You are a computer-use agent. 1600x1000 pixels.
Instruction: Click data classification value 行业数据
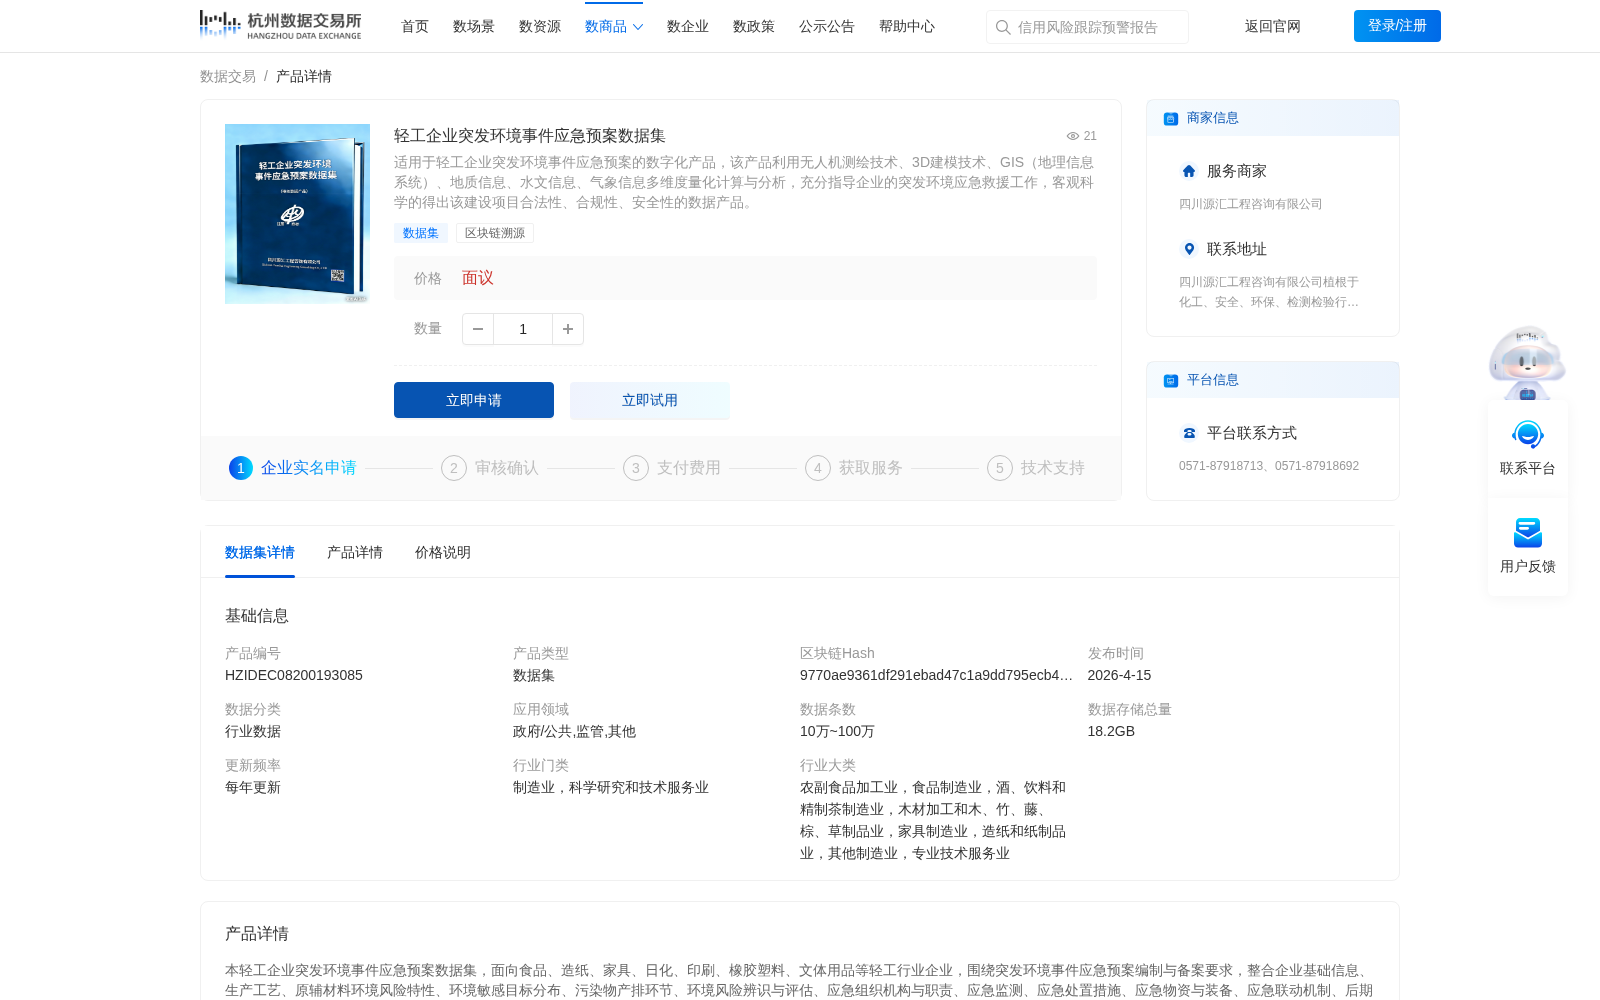(253, 731)
